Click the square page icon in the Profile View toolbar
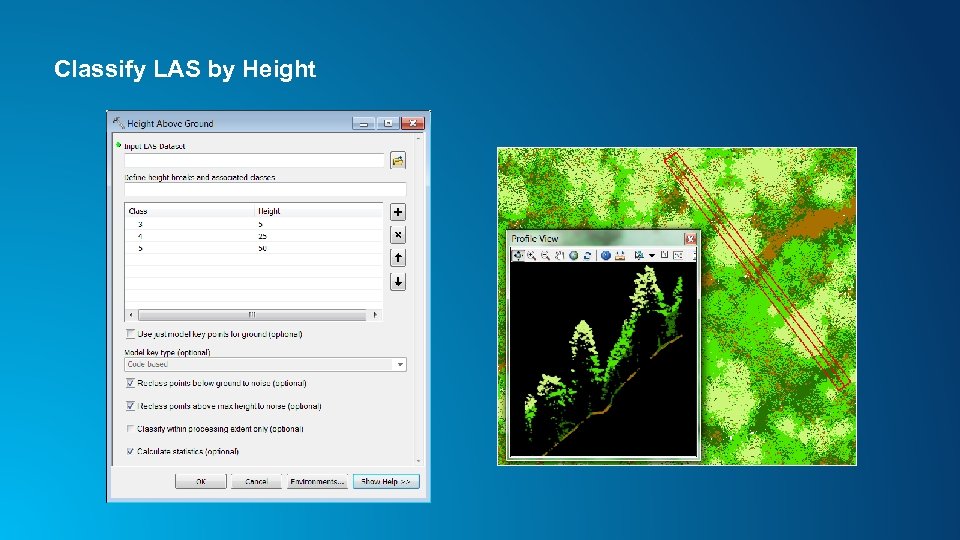The height and width of the screenshot is (540, 960). pyautogui.click(x=664, y=255)
